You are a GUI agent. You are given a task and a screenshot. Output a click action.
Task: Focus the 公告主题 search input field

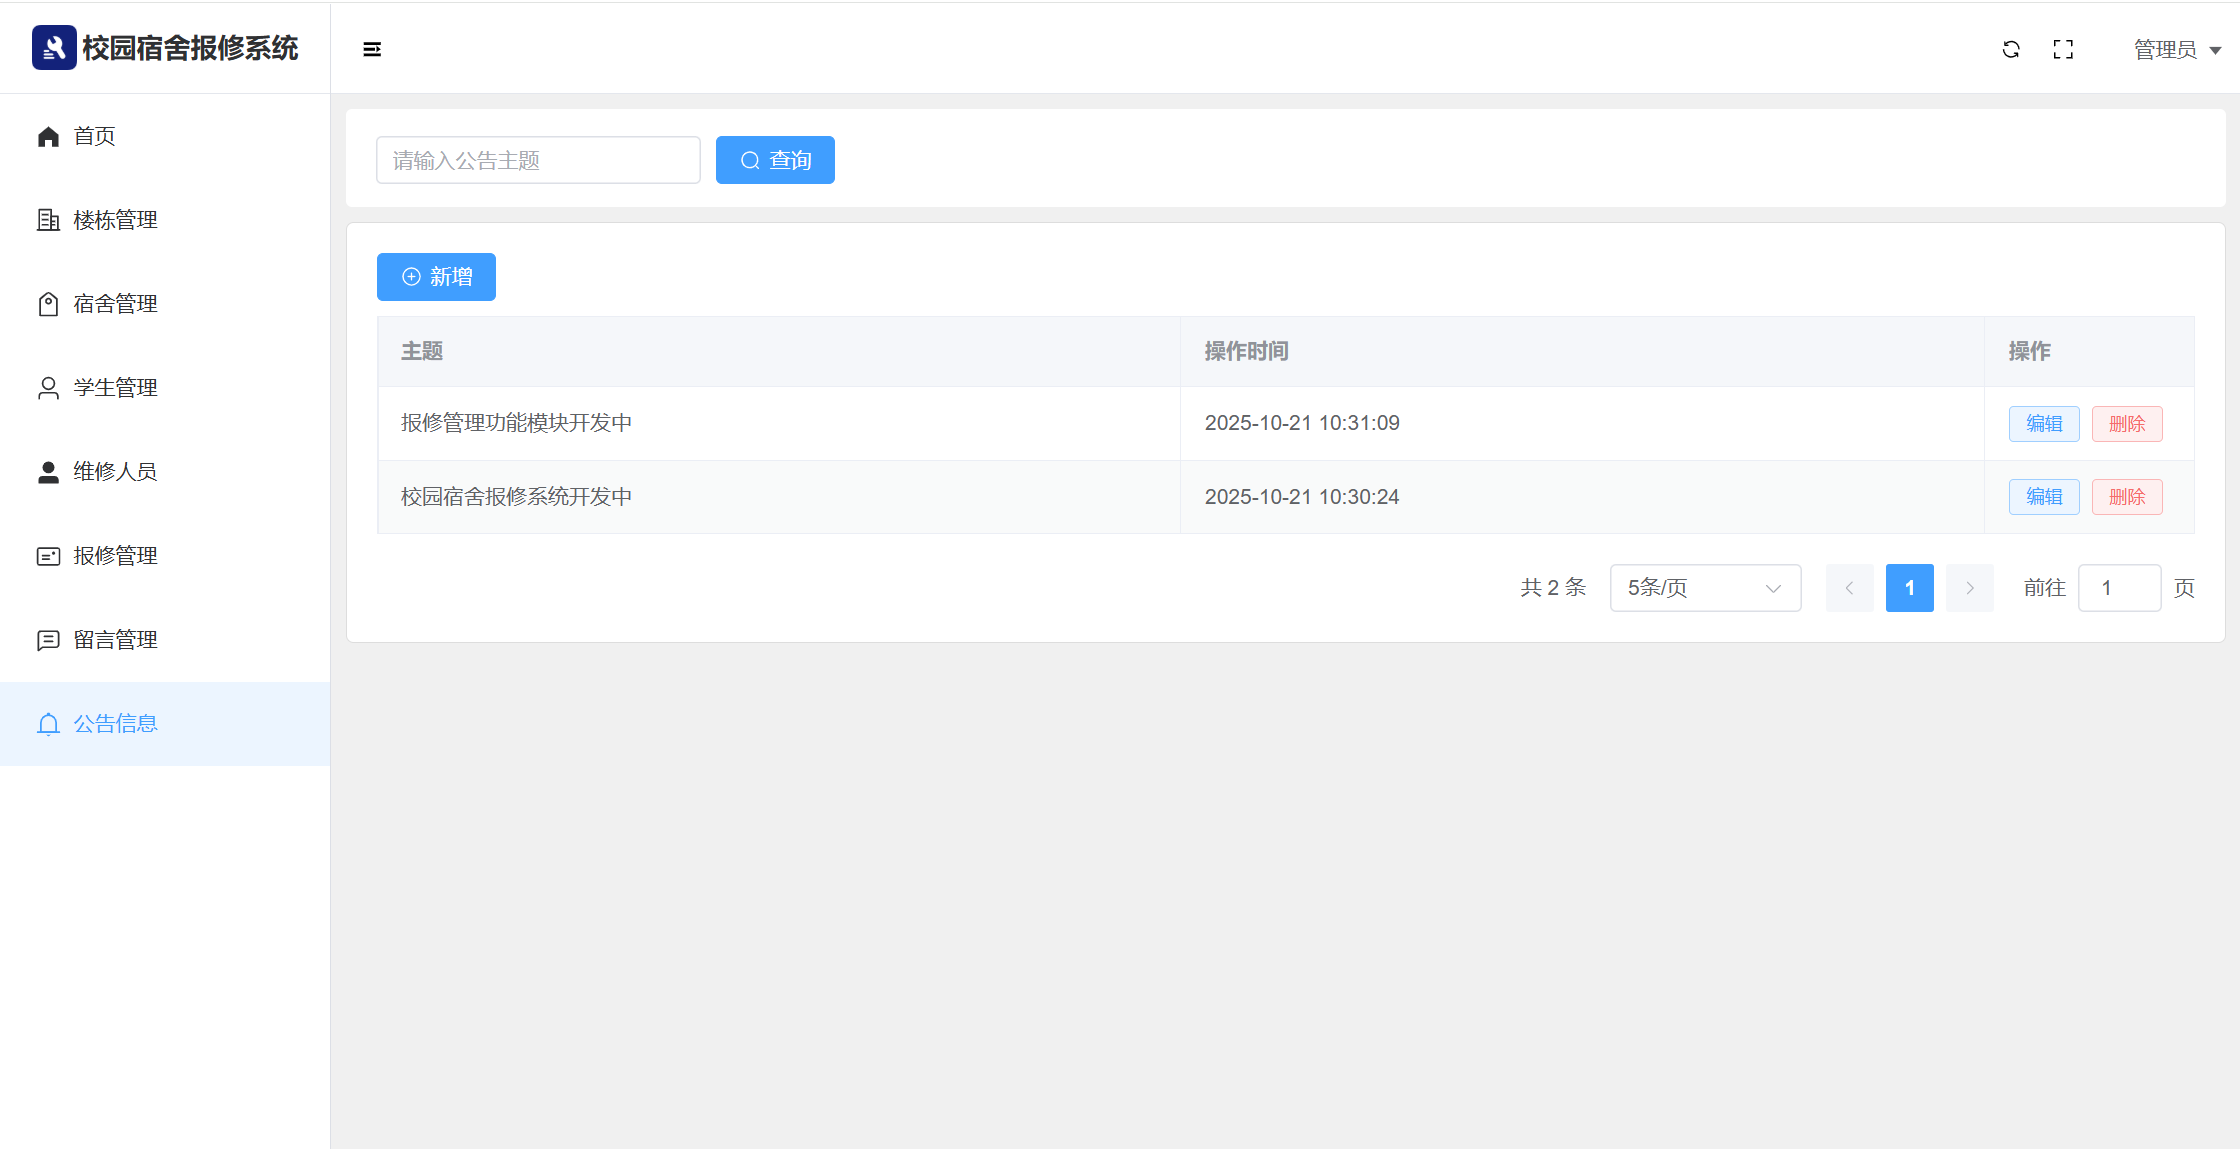point(538,160)
